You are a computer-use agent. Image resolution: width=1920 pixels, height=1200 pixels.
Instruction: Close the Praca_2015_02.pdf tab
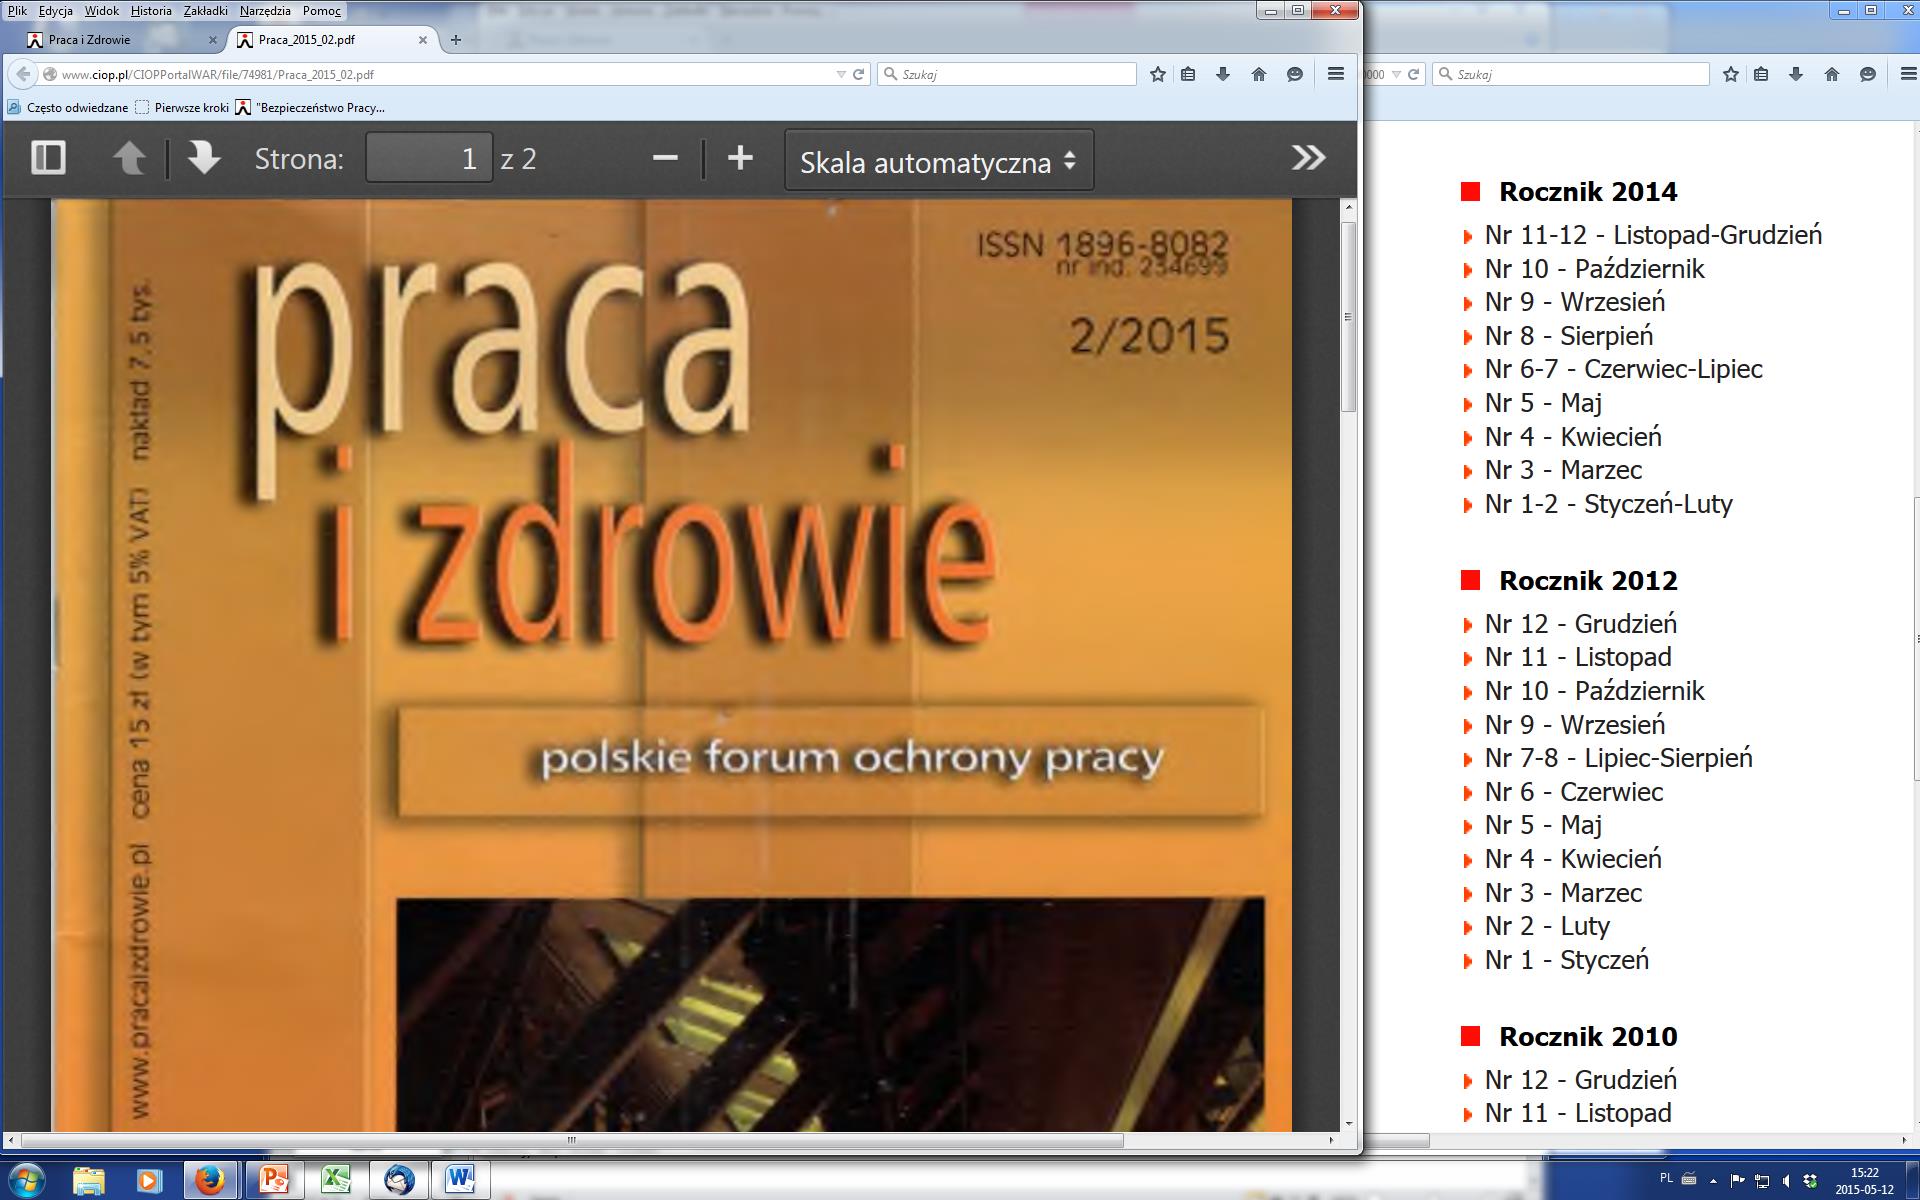[x=423, y=40]
